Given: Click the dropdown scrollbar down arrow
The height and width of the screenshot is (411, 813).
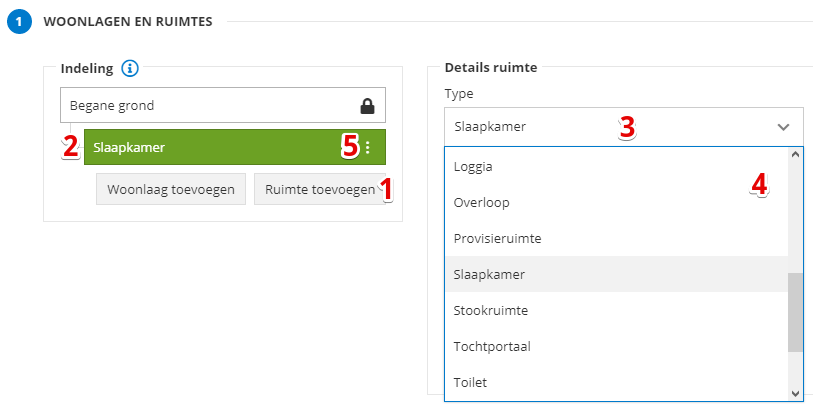Looking at the screenshot, I should coord(795,393).
